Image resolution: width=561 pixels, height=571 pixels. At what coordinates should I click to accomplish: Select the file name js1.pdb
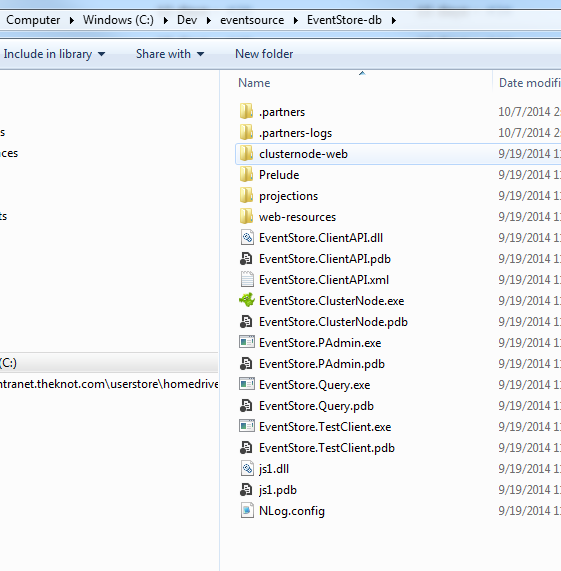278,490
